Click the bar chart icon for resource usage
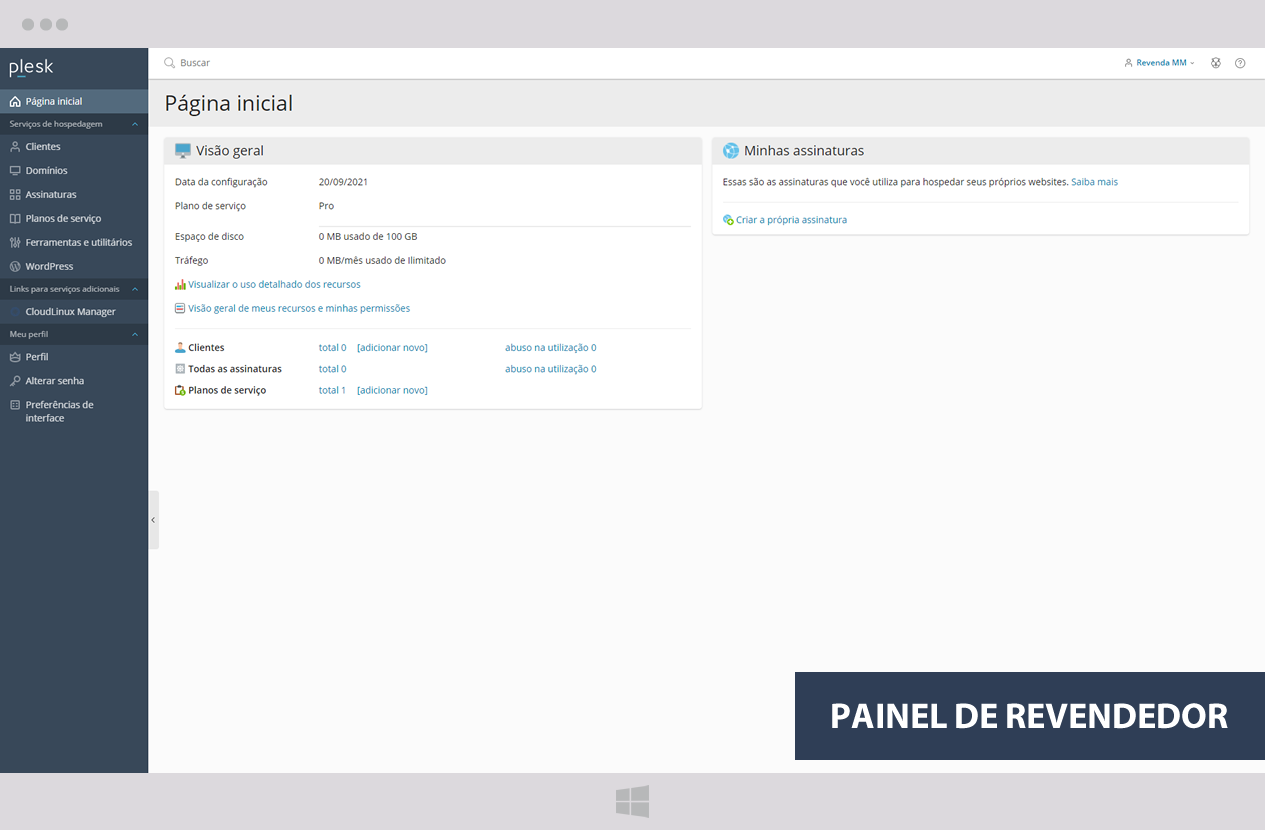 [x=180, y=285]
